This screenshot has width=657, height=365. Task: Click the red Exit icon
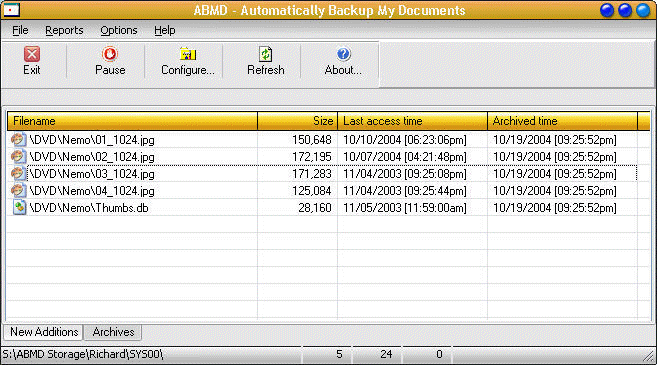[x=32, y=54]
